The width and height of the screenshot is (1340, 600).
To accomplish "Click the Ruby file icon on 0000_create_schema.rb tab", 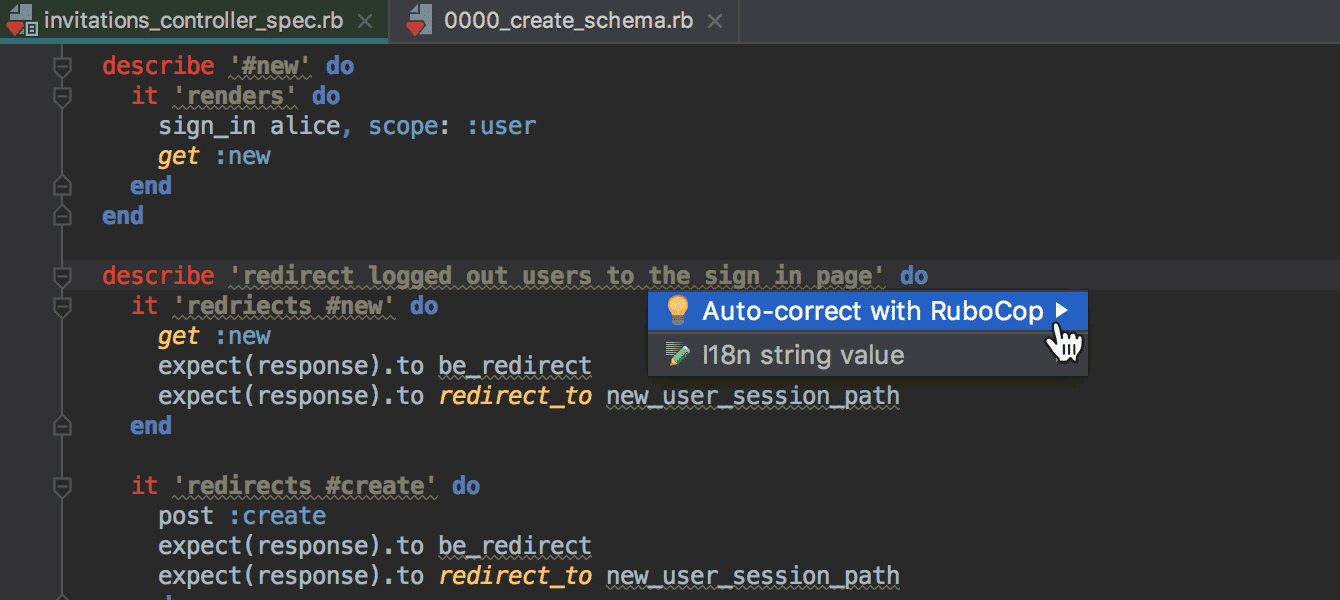I will tap(419, 21).
